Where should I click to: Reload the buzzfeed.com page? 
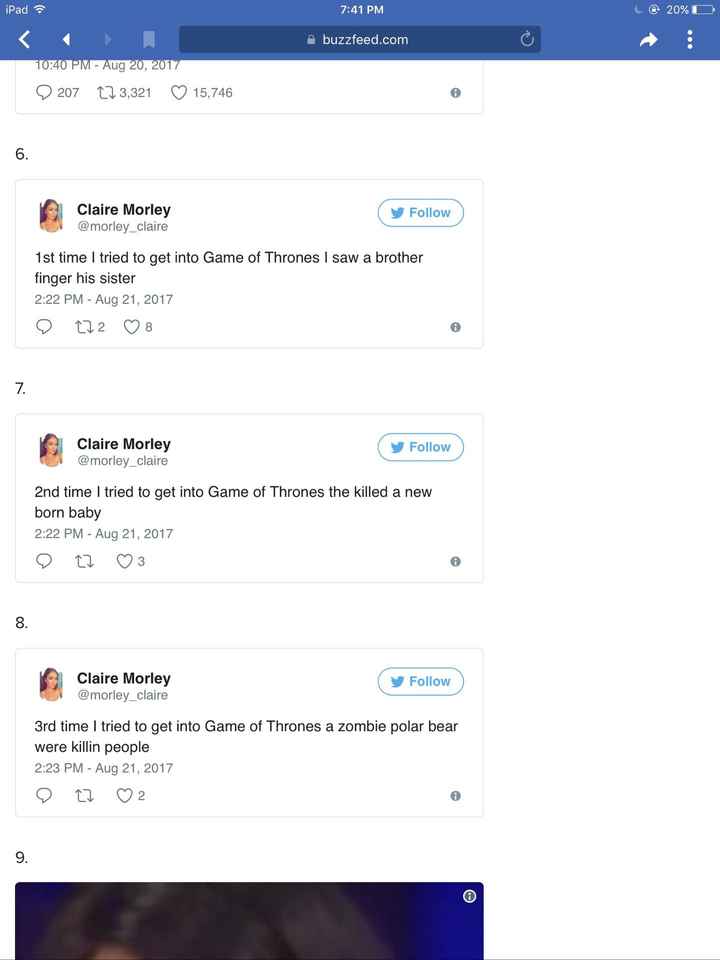pyautogui.click(x=527, y=40)
